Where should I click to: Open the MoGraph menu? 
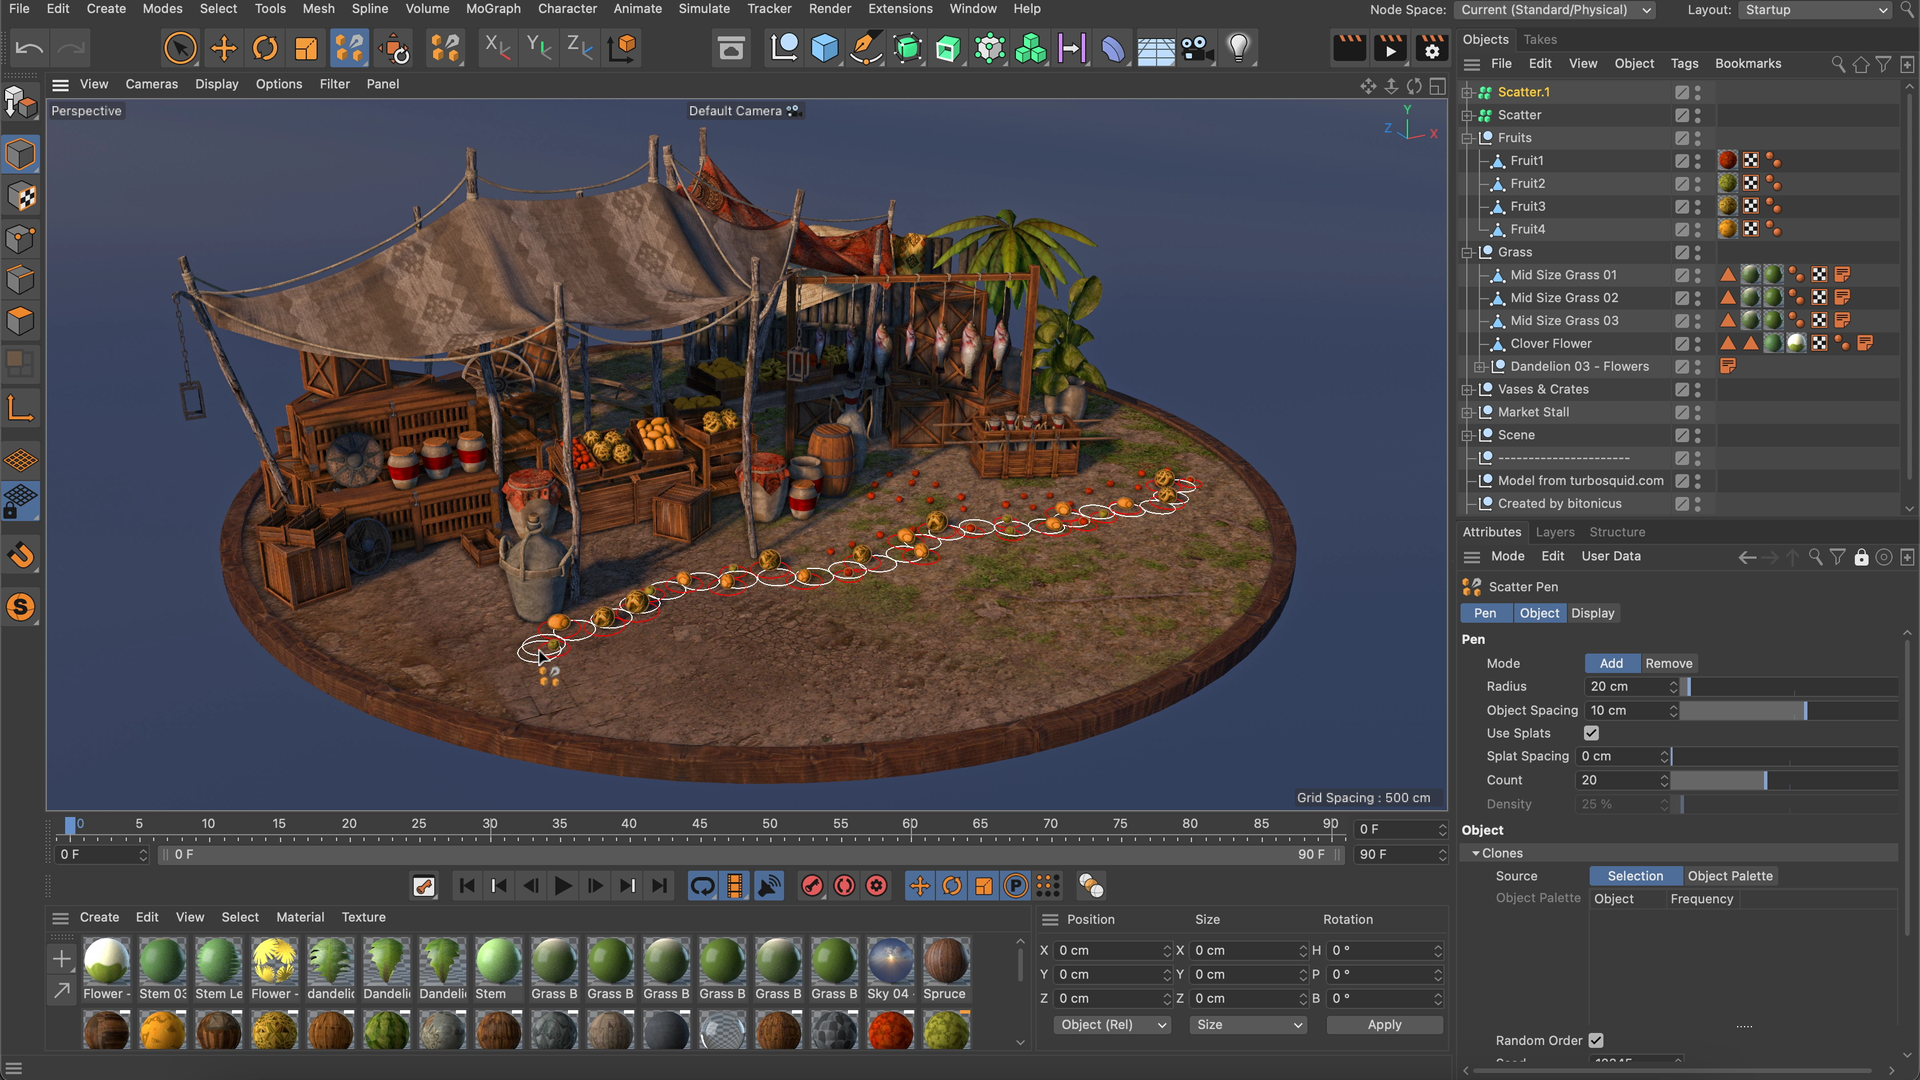[x=493, y=9]
